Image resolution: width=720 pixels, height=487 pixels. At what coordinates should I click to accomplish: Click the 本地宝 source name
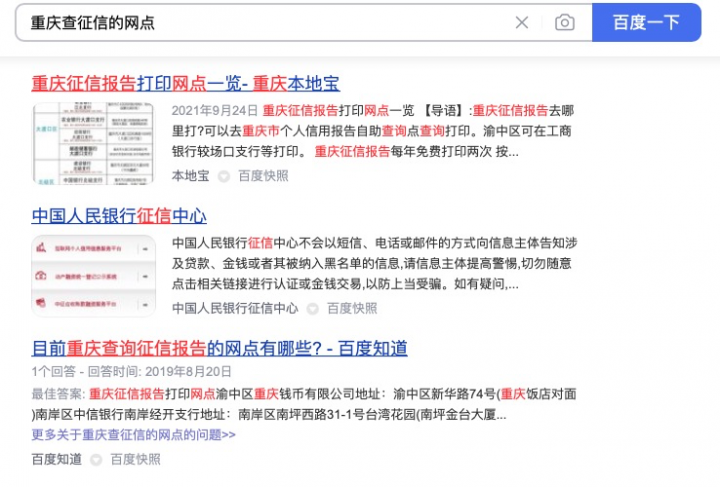(190, 176)
